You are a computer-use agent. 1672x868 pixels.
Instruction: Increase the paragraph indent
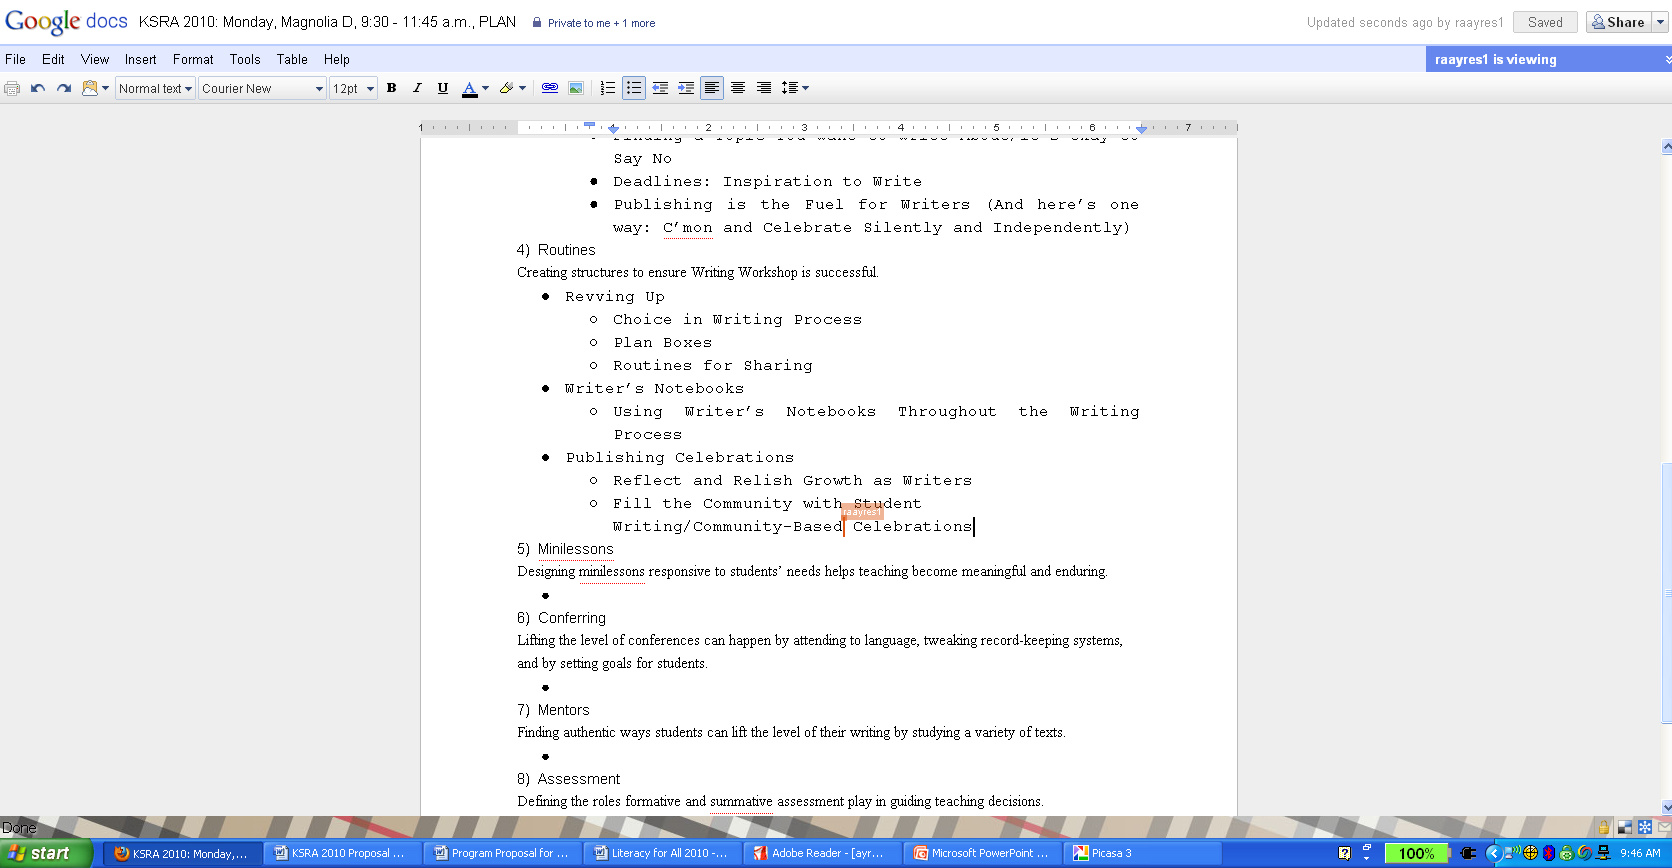[x=686, y=88]
